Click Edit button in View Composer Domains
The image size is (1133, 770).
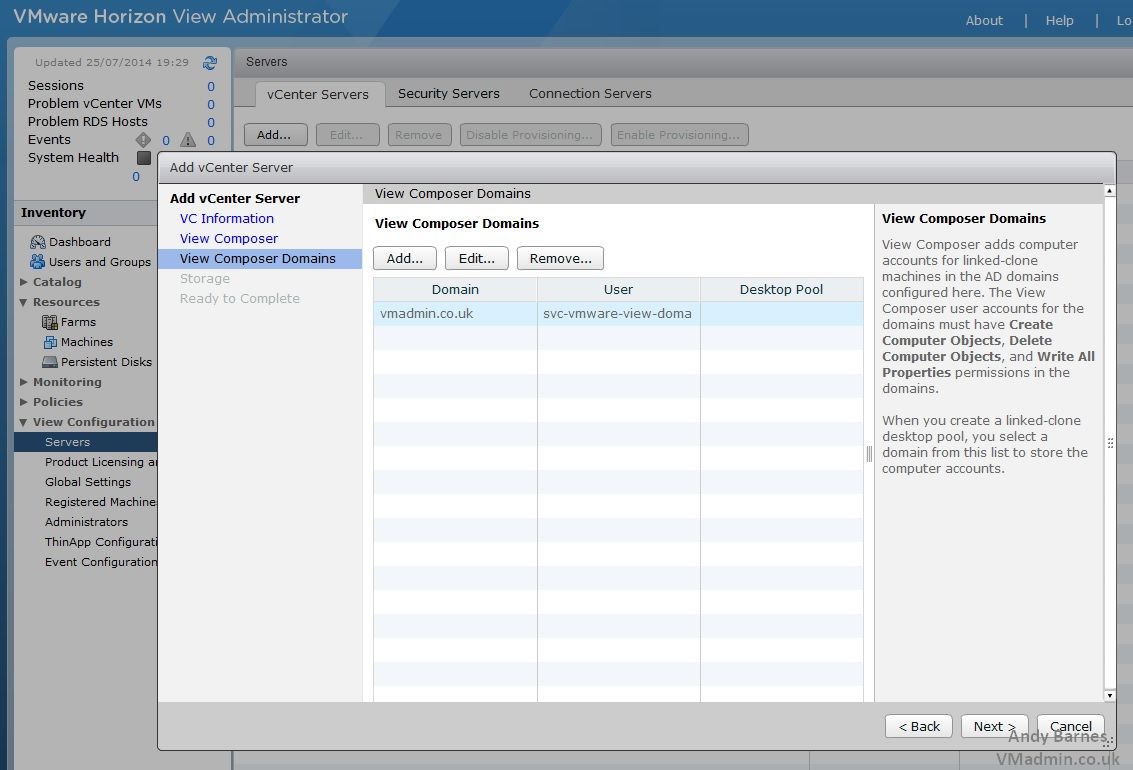tap(477, 259)
